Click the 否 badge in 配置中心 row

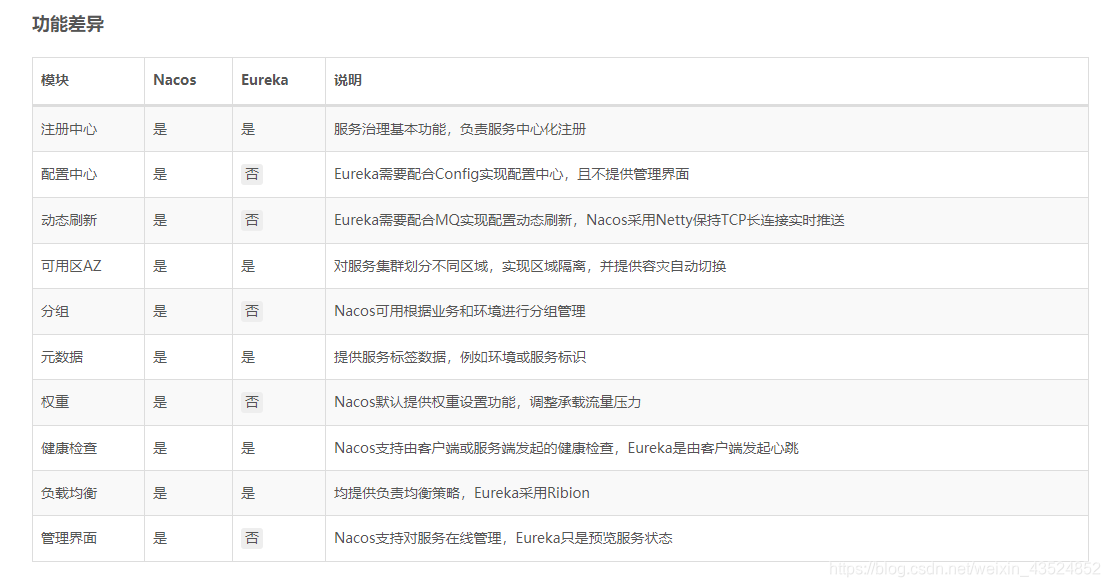point(252,174)
